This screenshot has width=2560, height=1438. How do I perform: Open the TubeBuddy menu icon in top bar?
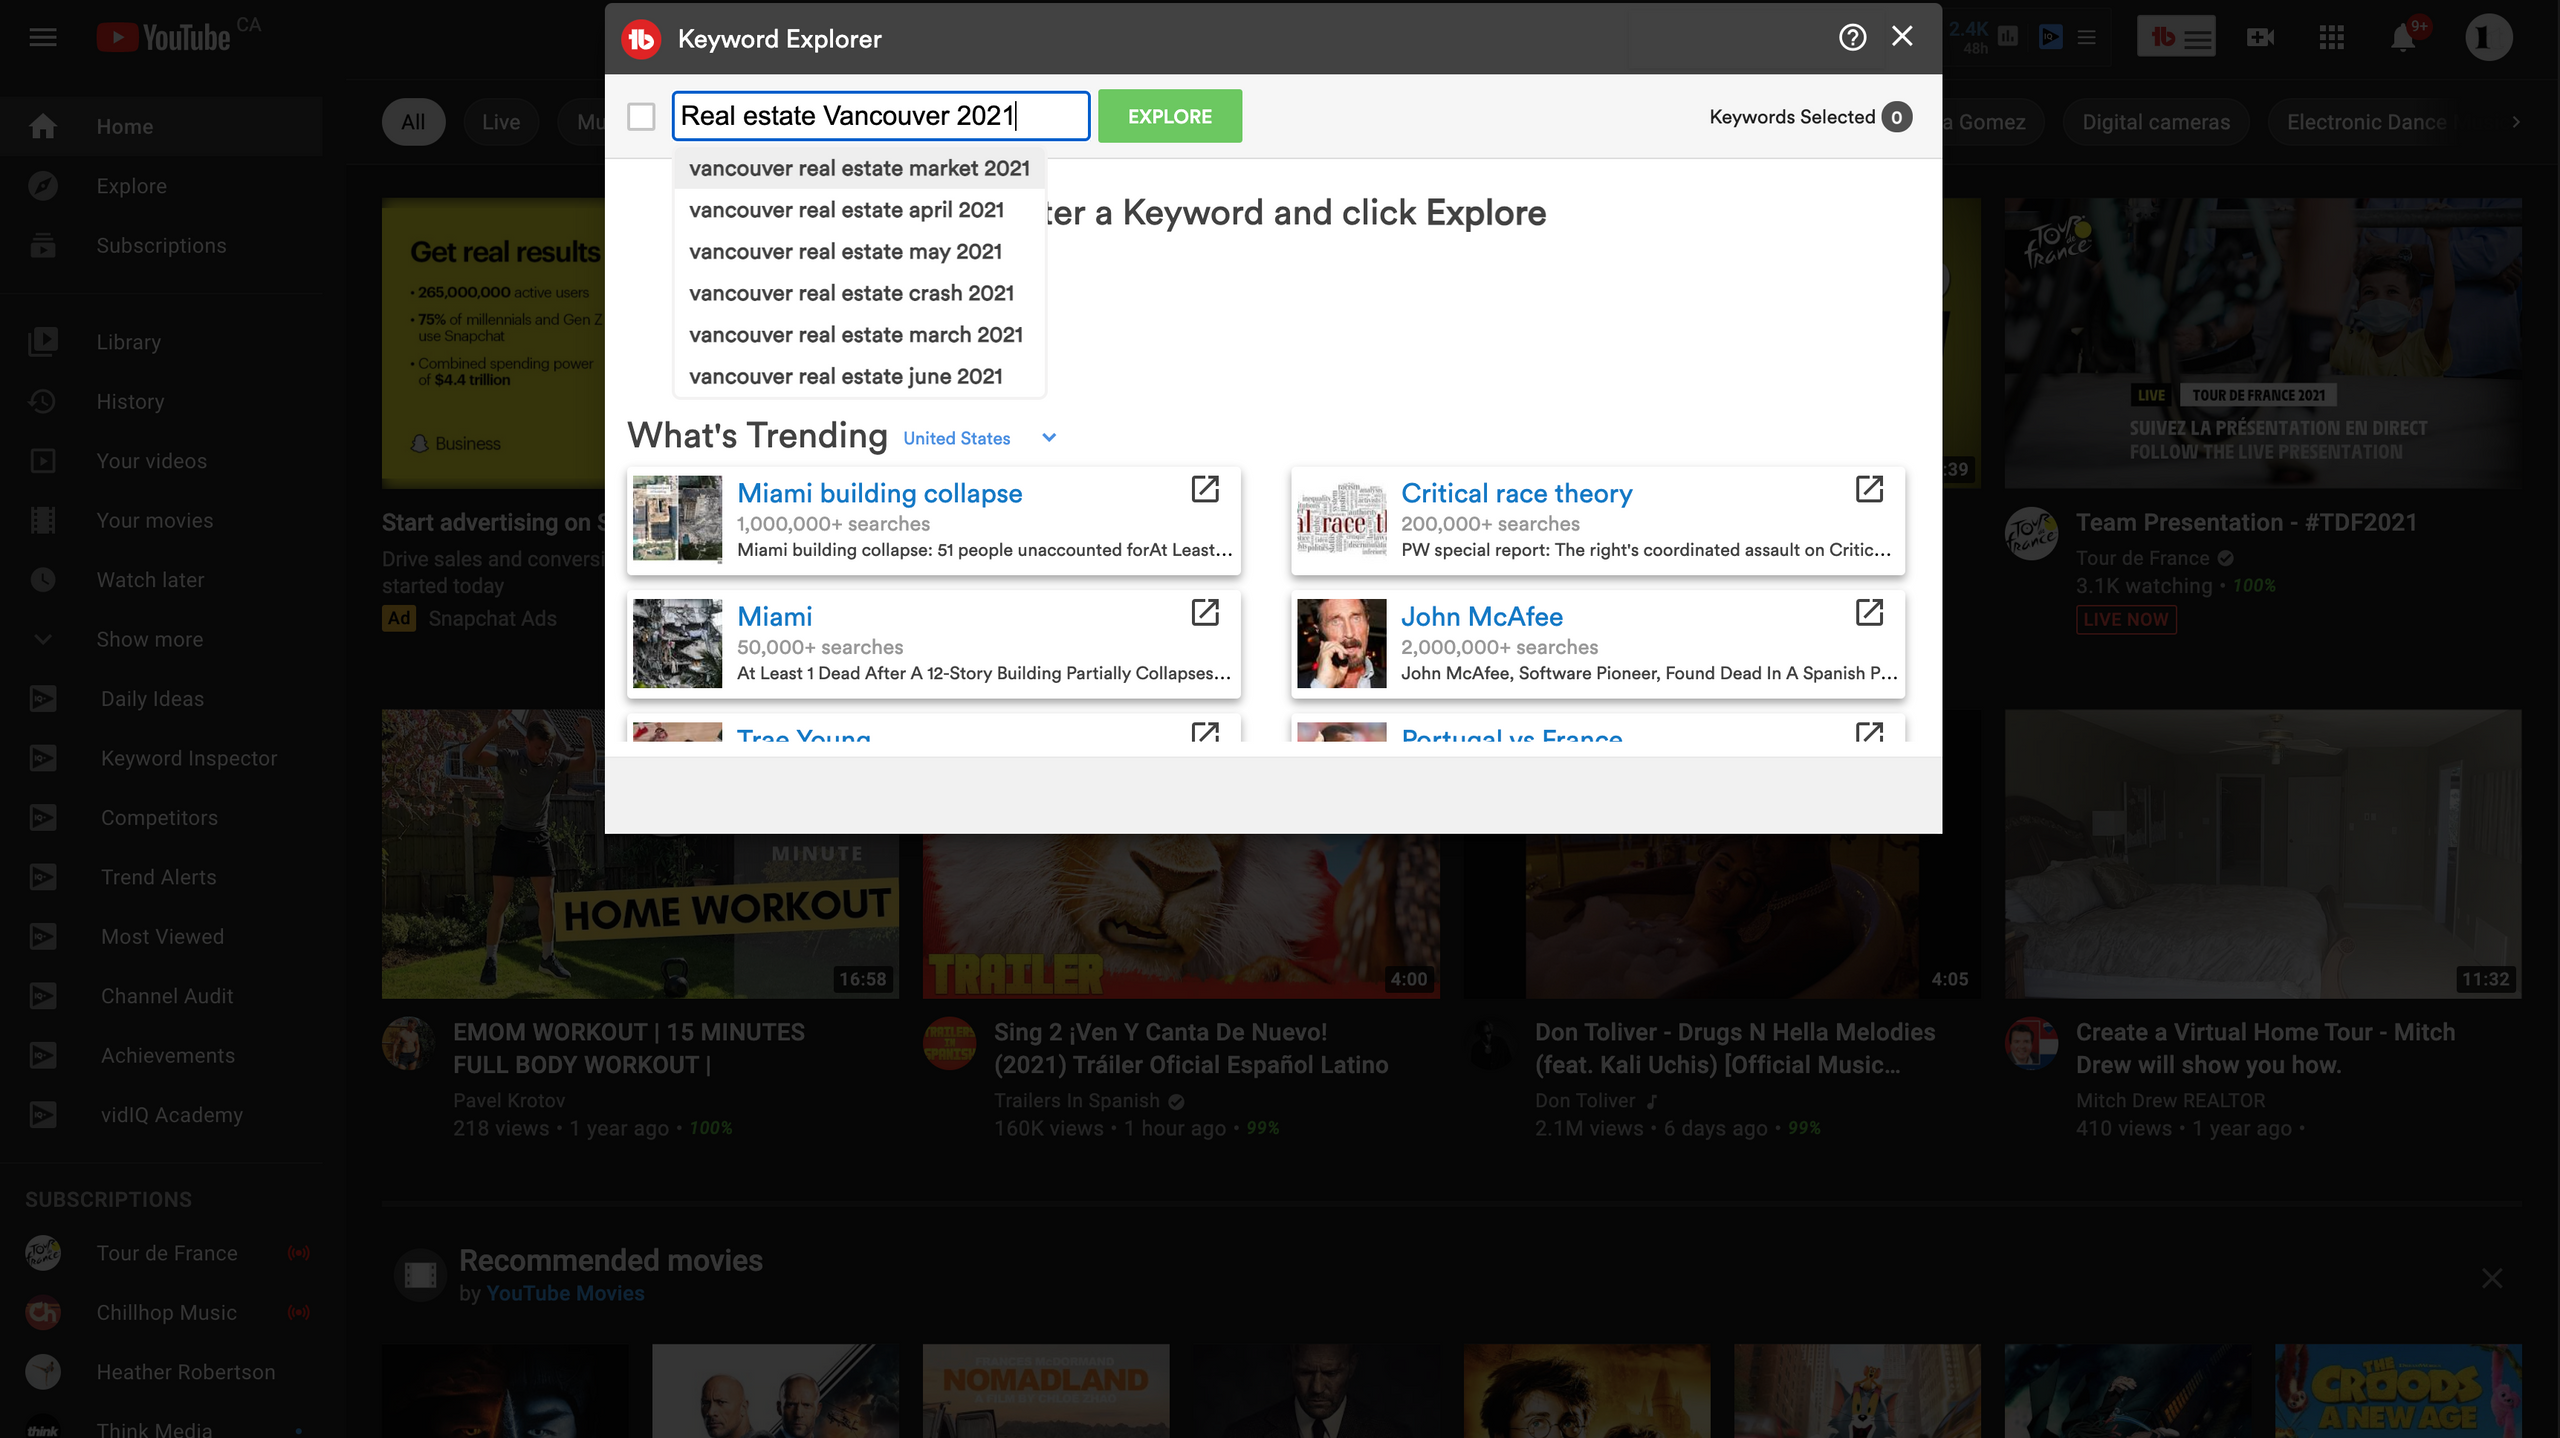pos(2176,37)
